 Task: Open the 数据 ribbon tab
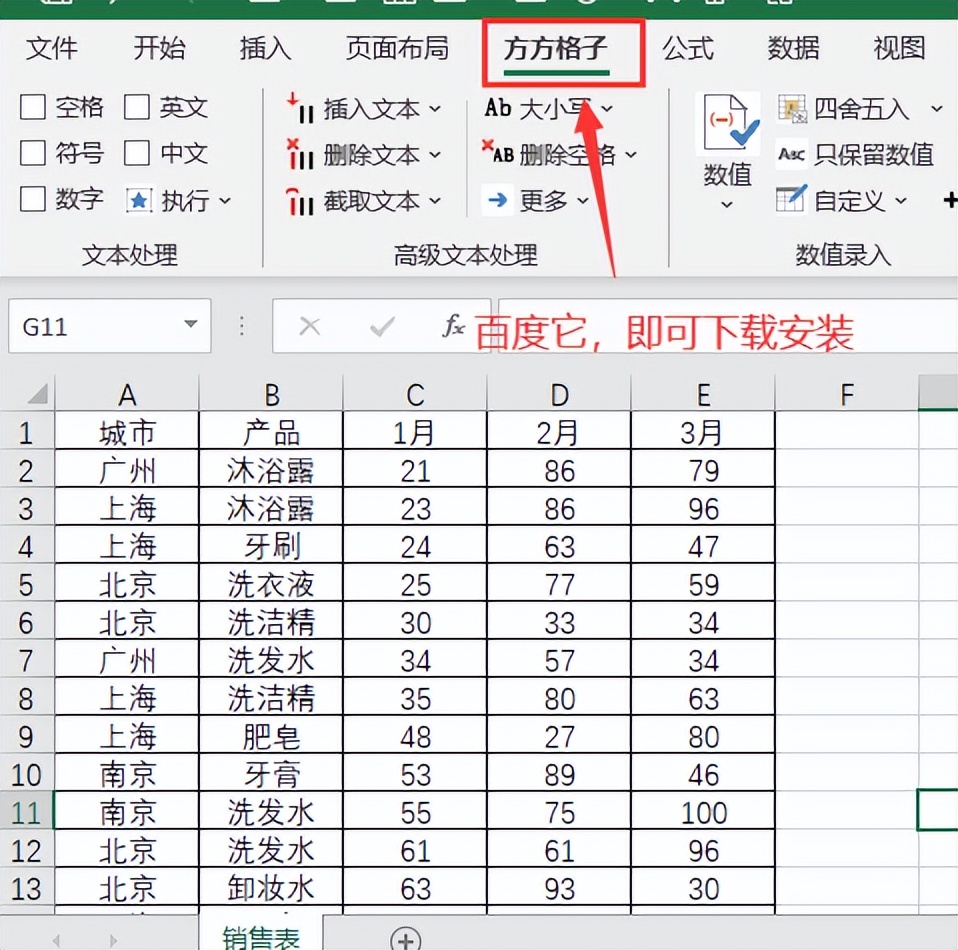click(x=793, y=48)
